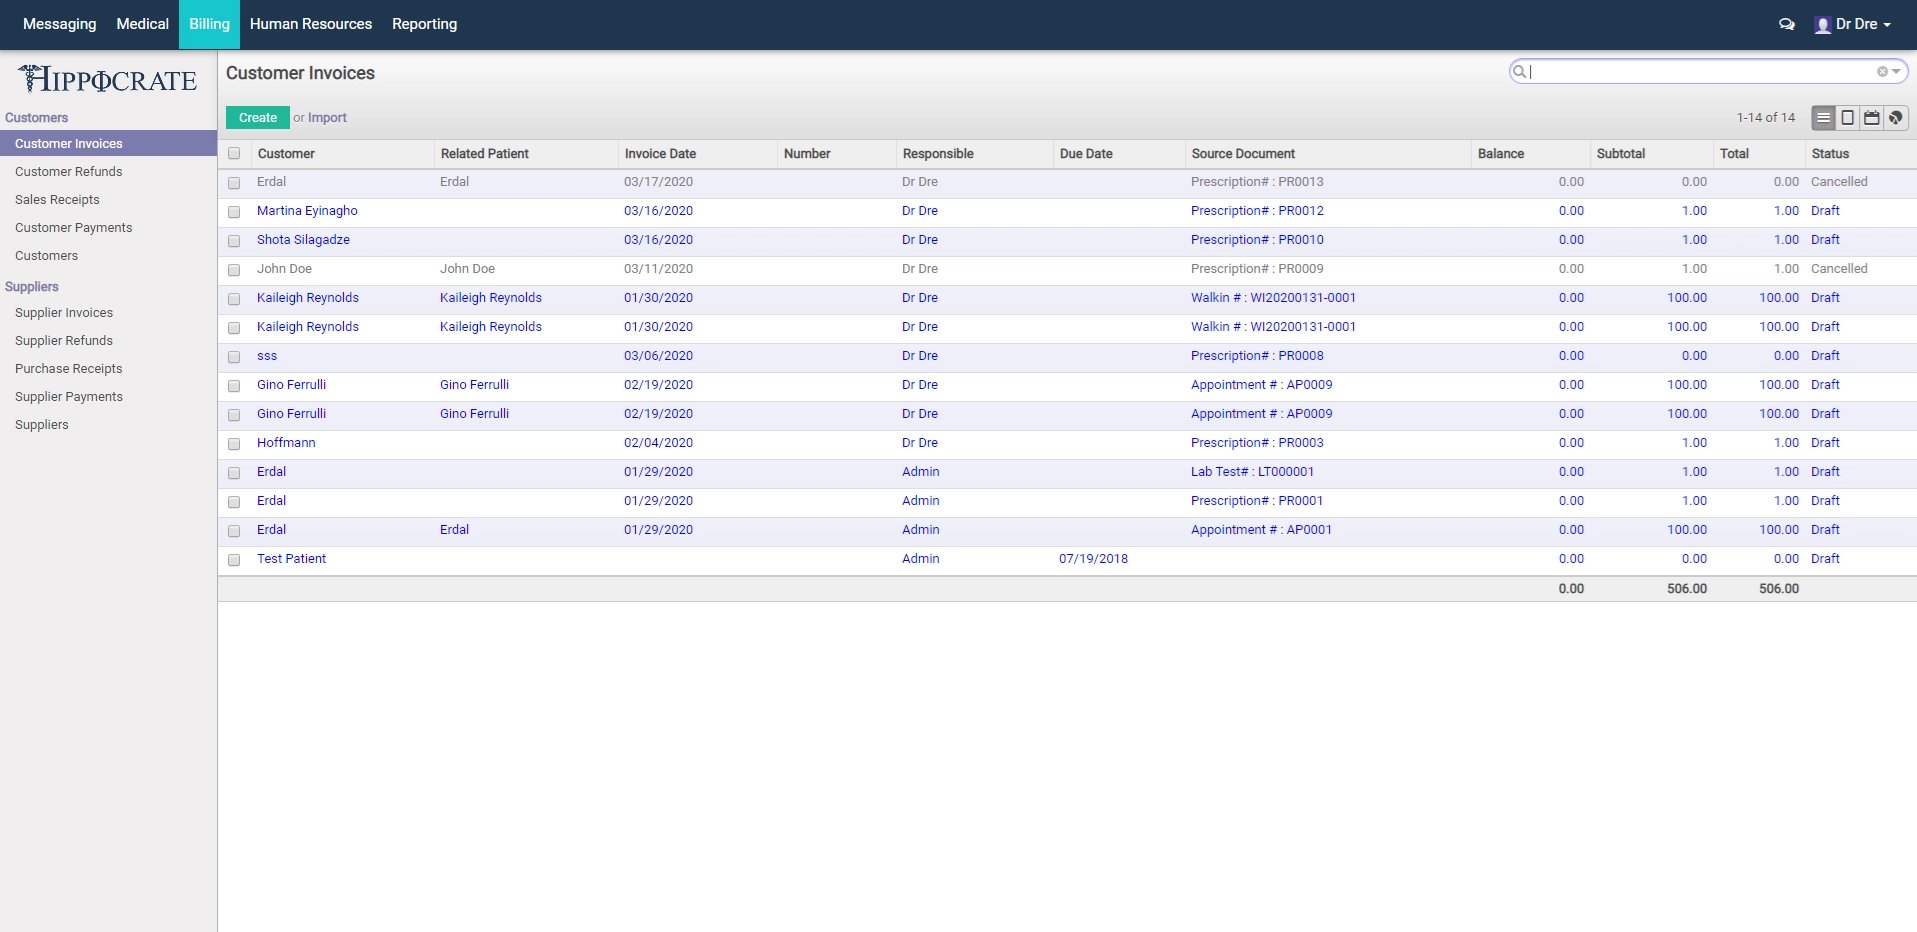Click the magnifier icon in the search bar

[1519, 71]
